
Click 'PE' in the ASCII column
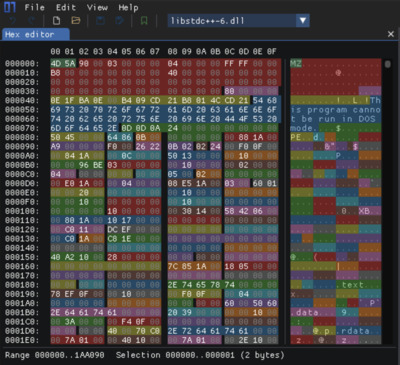[x=296, y=137]
